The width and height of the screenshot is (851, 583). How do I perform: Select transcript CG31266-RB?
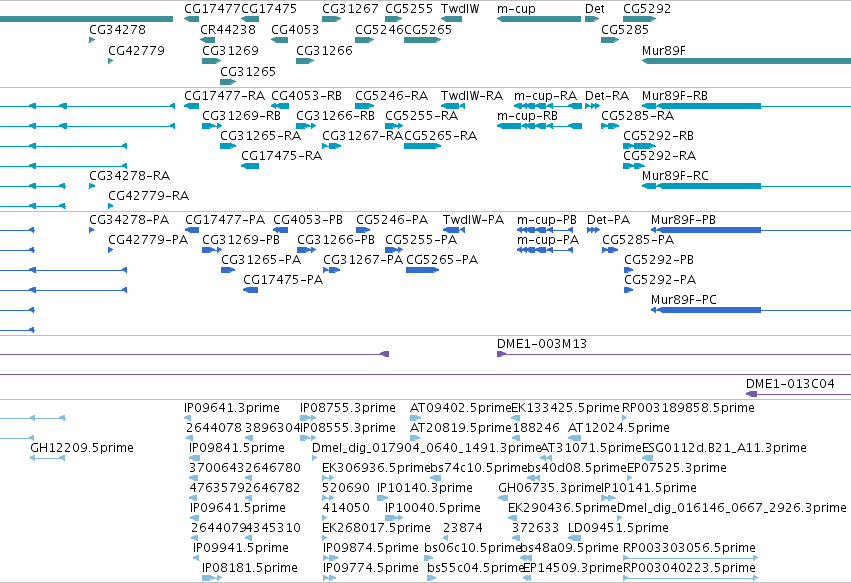click(335, 116)
